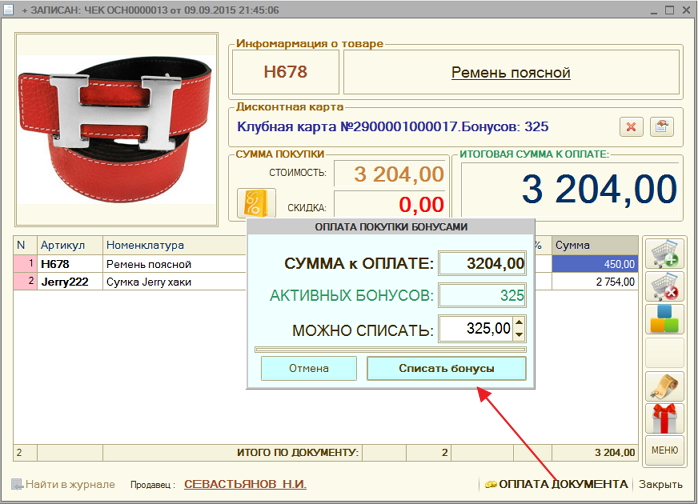Click the total sum to pay 3 204,00
The width and height of the screenshot is (698, 504).
coord(571,189)
